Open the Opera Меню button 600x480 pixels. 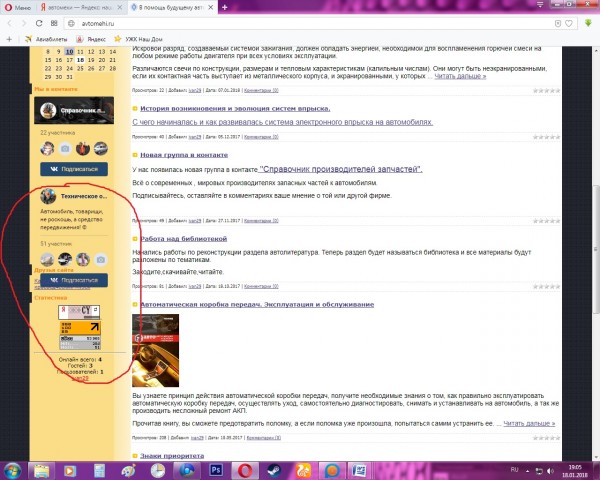18,7
